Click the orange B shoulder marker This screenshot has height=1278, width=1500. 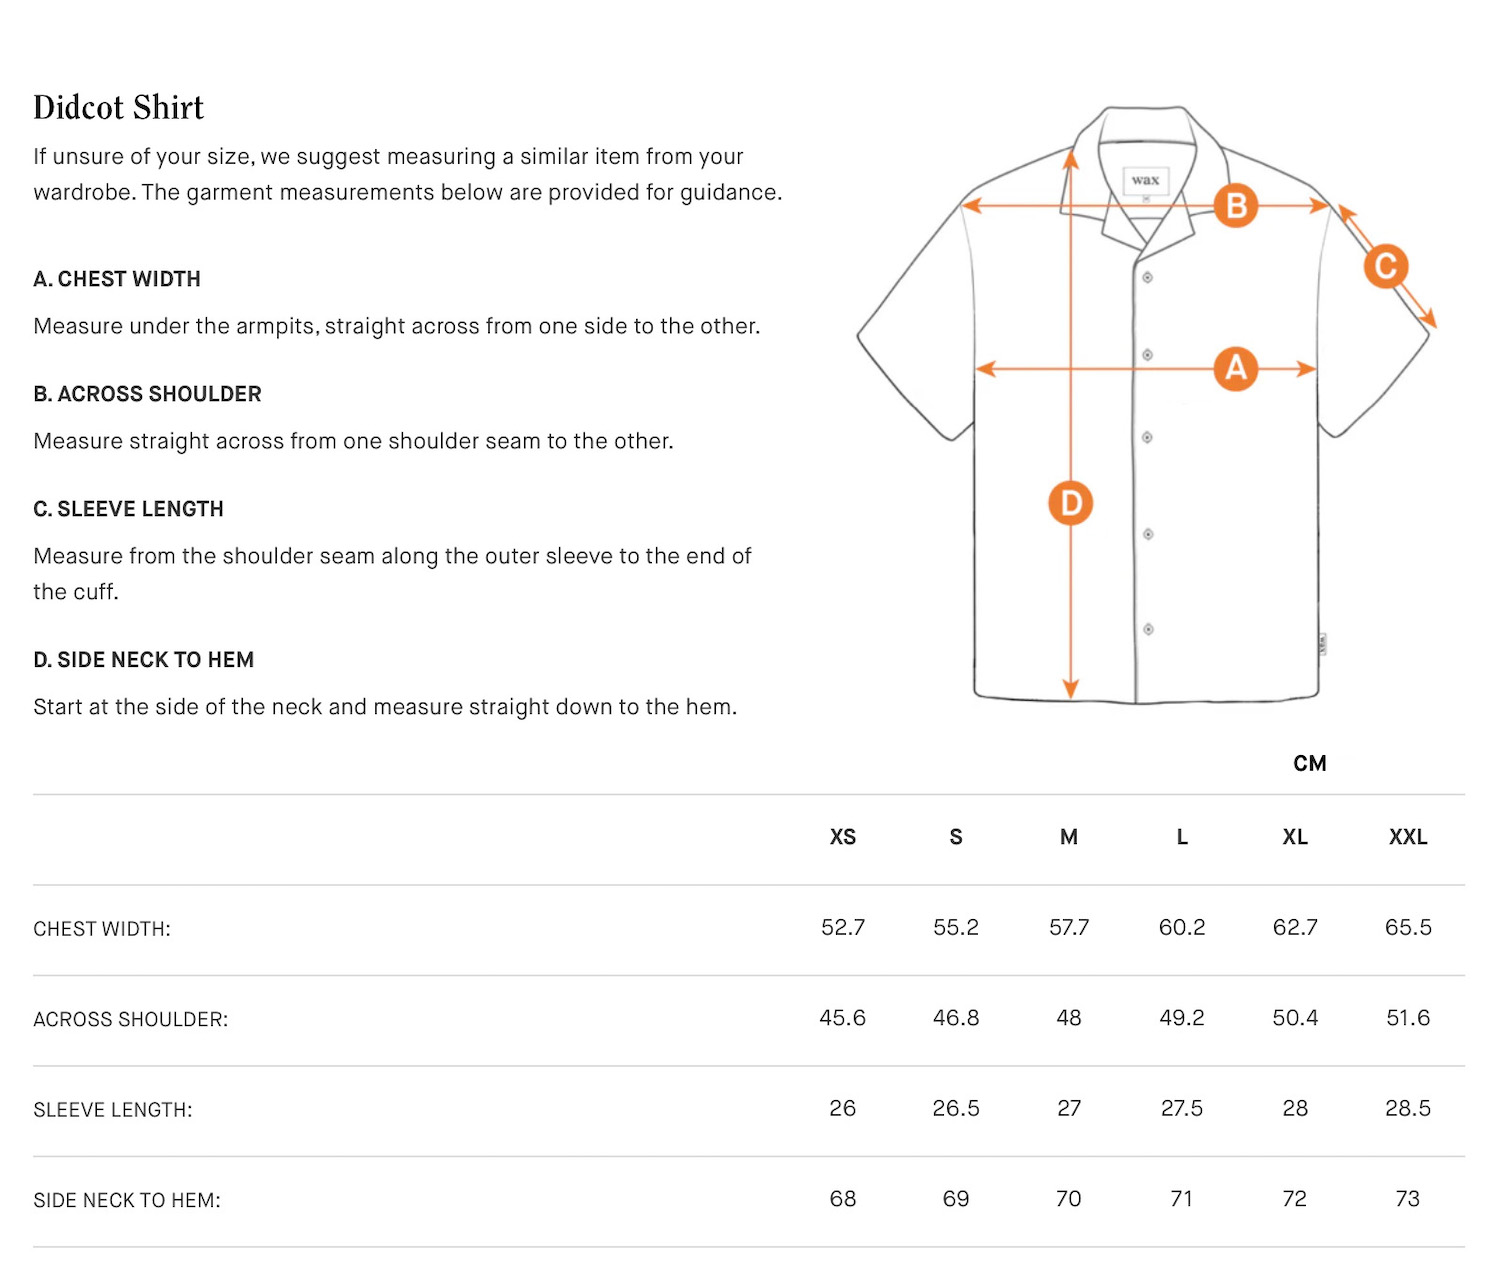tap(1236, 205)
